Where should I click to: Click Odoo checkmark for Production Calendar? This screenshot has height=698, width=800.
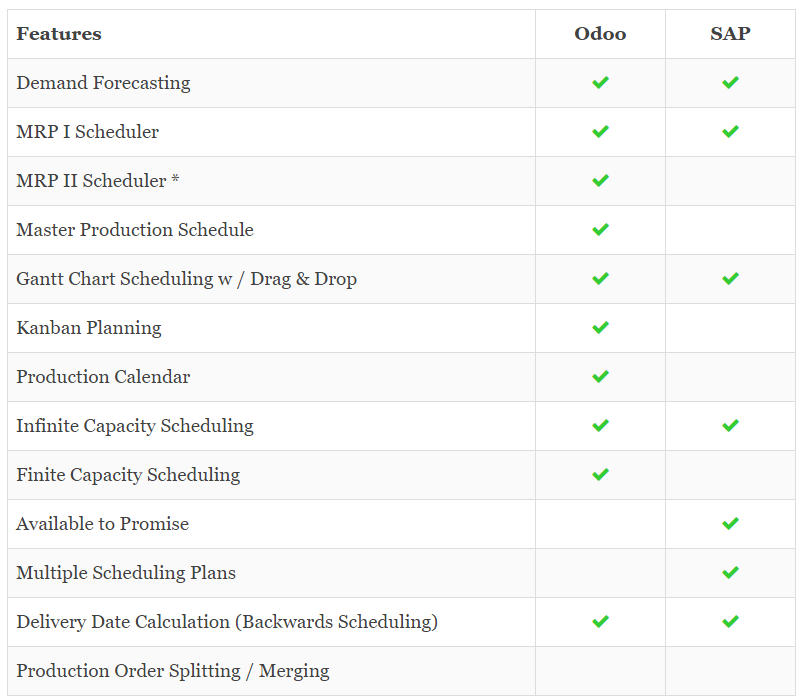click(600, 376)
